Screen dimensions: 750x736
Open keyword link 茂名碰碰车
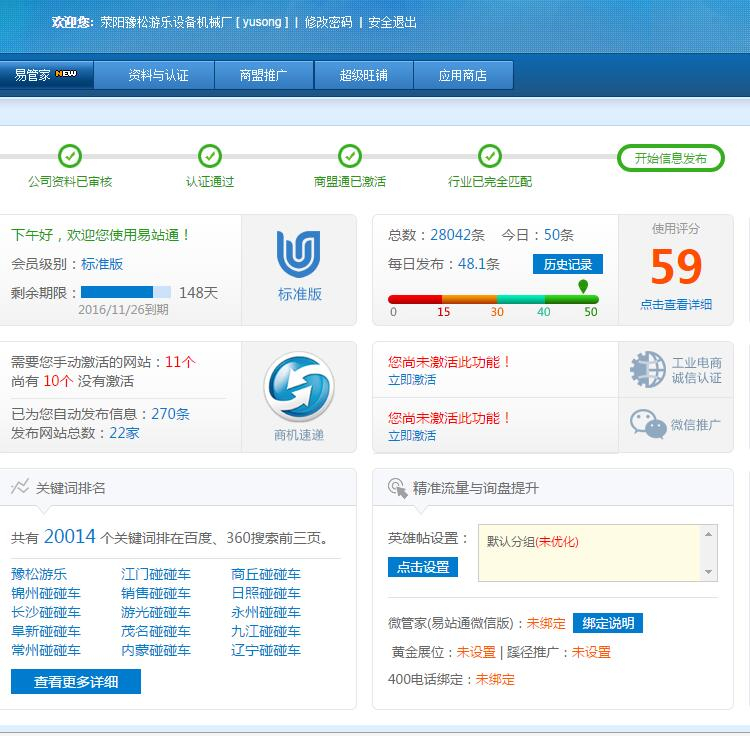coord(156,631)
